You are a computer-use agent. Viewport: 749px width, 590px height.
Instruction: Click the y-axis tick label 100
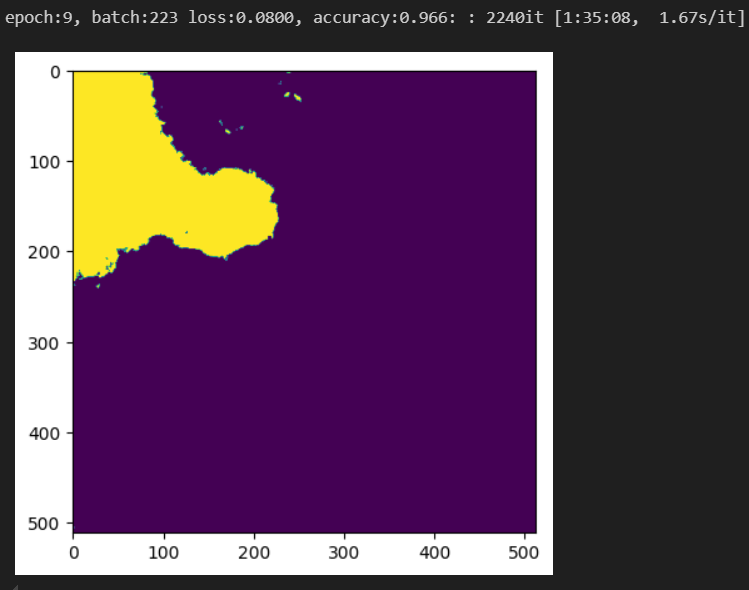click(x=44, y=162)
